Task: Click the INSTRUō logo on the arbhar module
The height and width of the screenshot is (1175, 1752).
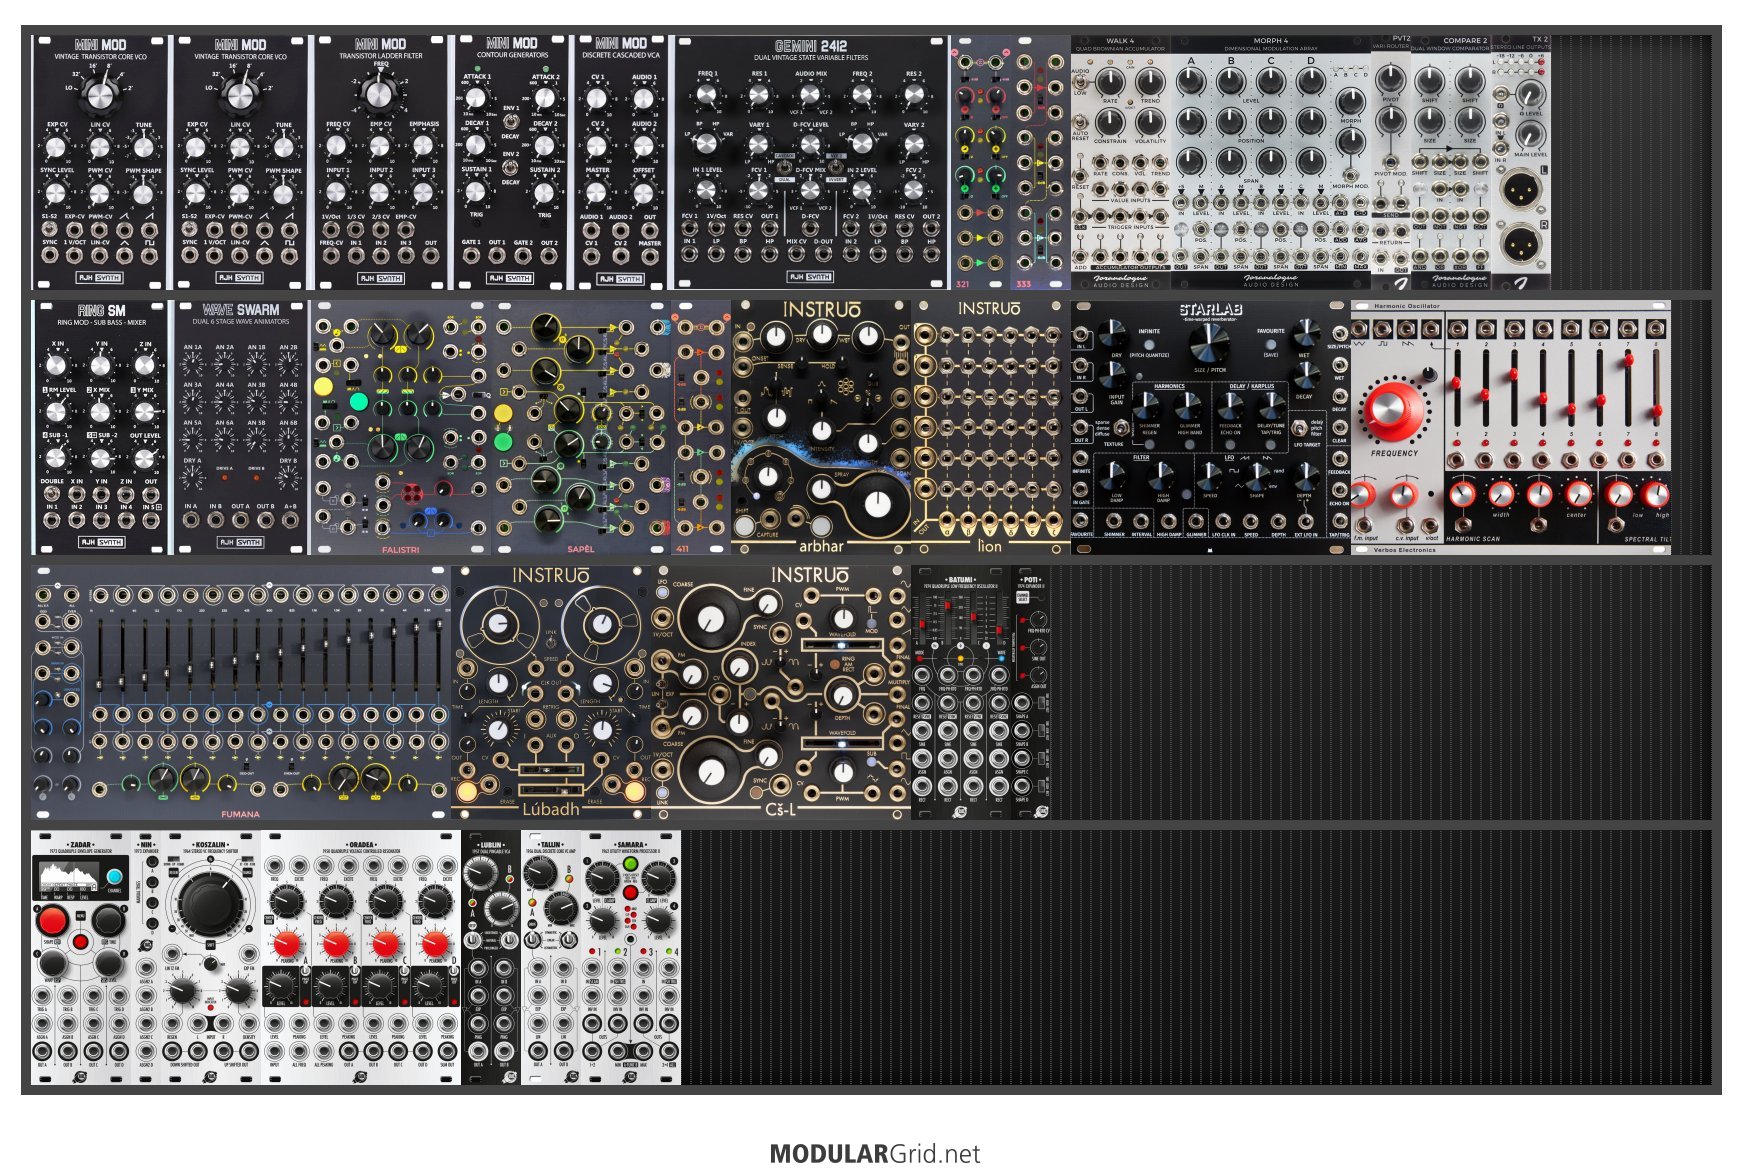Action: (821, 310)
